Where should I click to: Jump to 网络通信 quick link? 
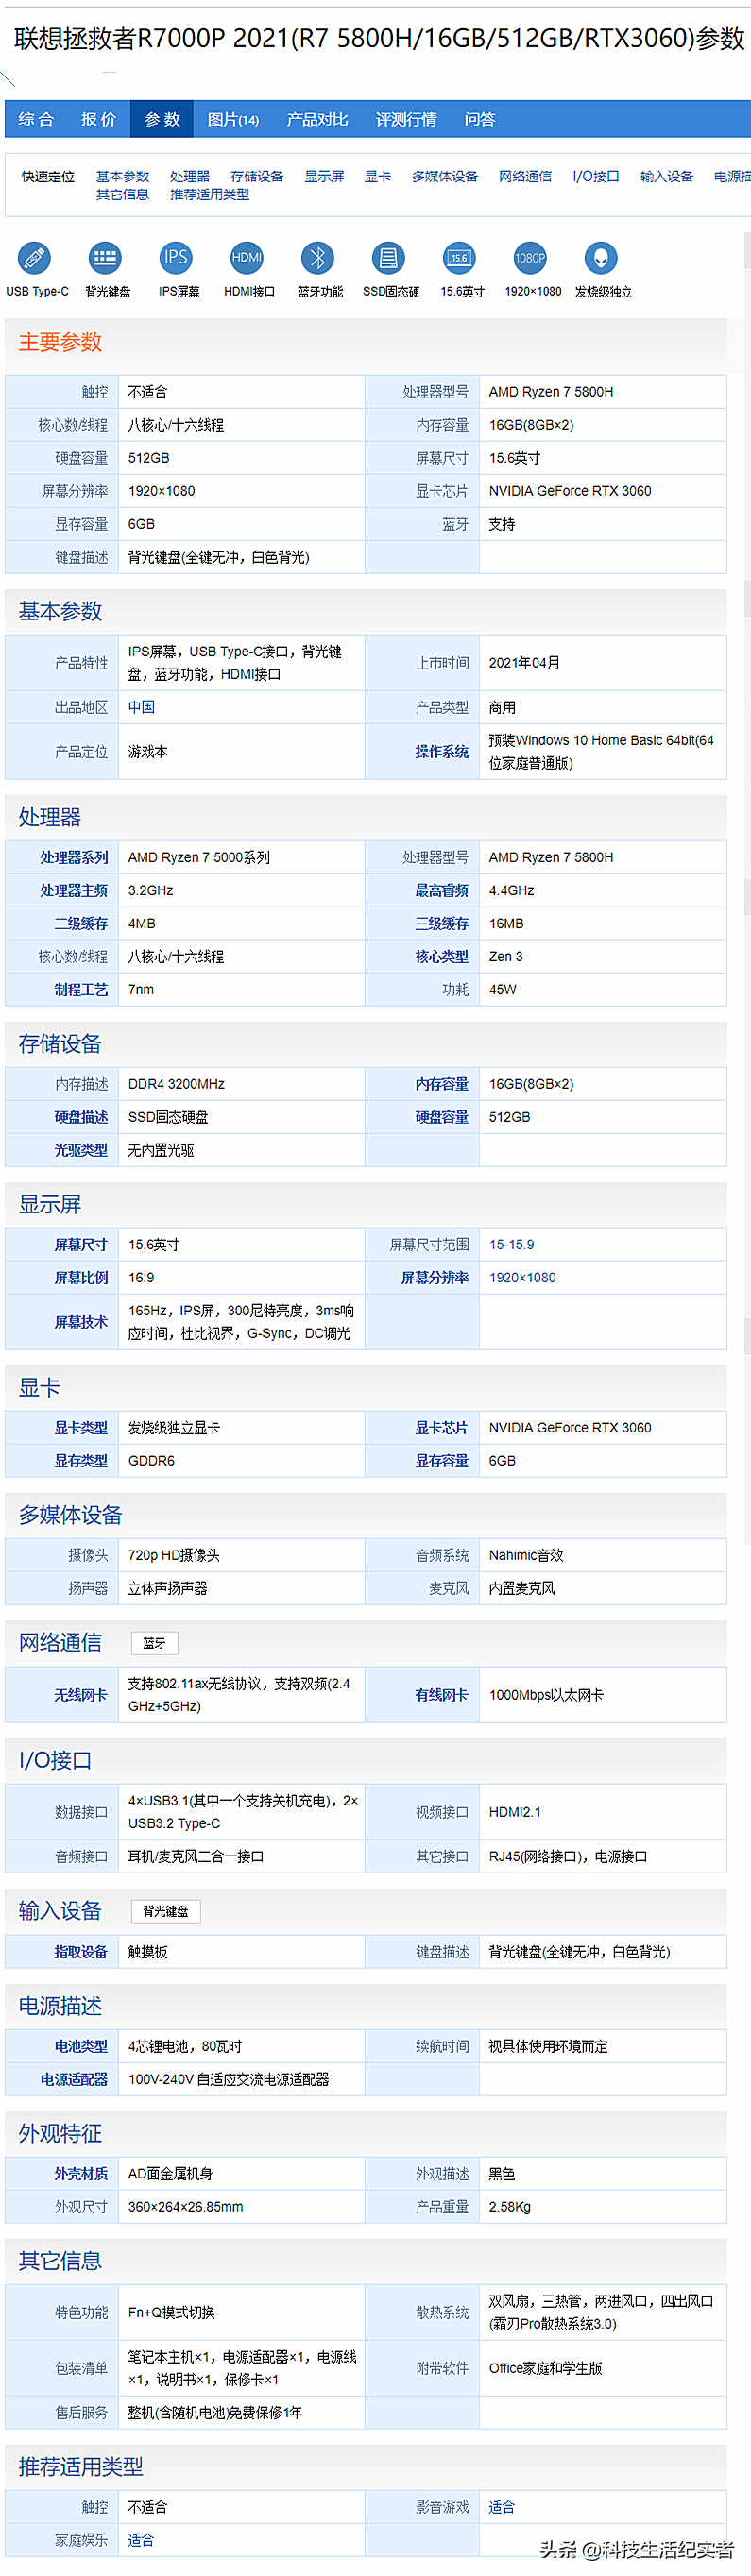(525, 176)
